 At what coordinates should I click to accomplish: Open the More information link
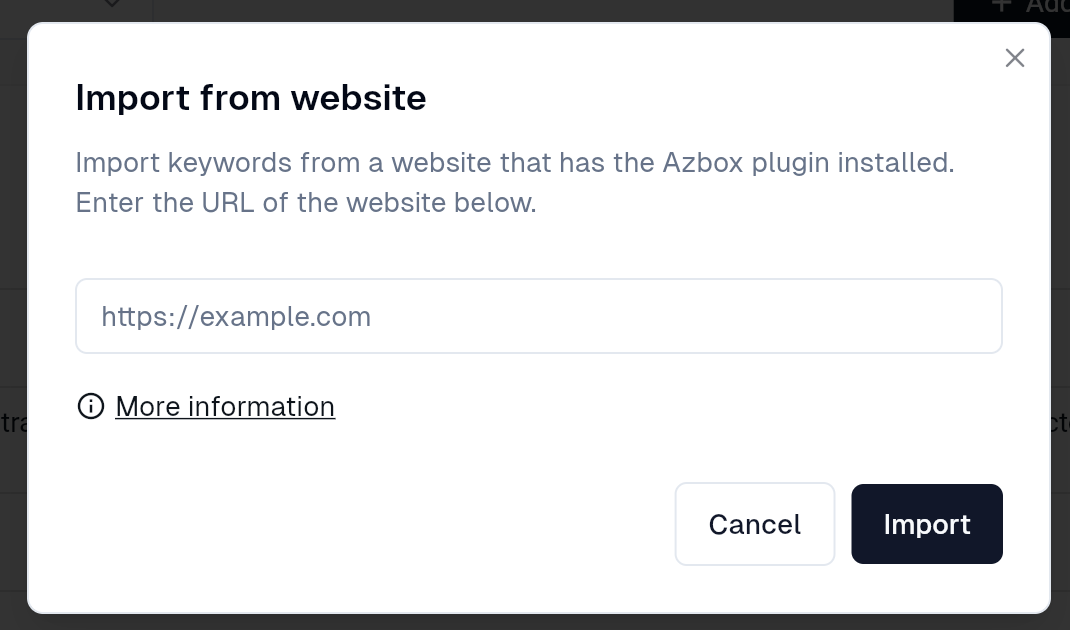(x=225, y=406)
